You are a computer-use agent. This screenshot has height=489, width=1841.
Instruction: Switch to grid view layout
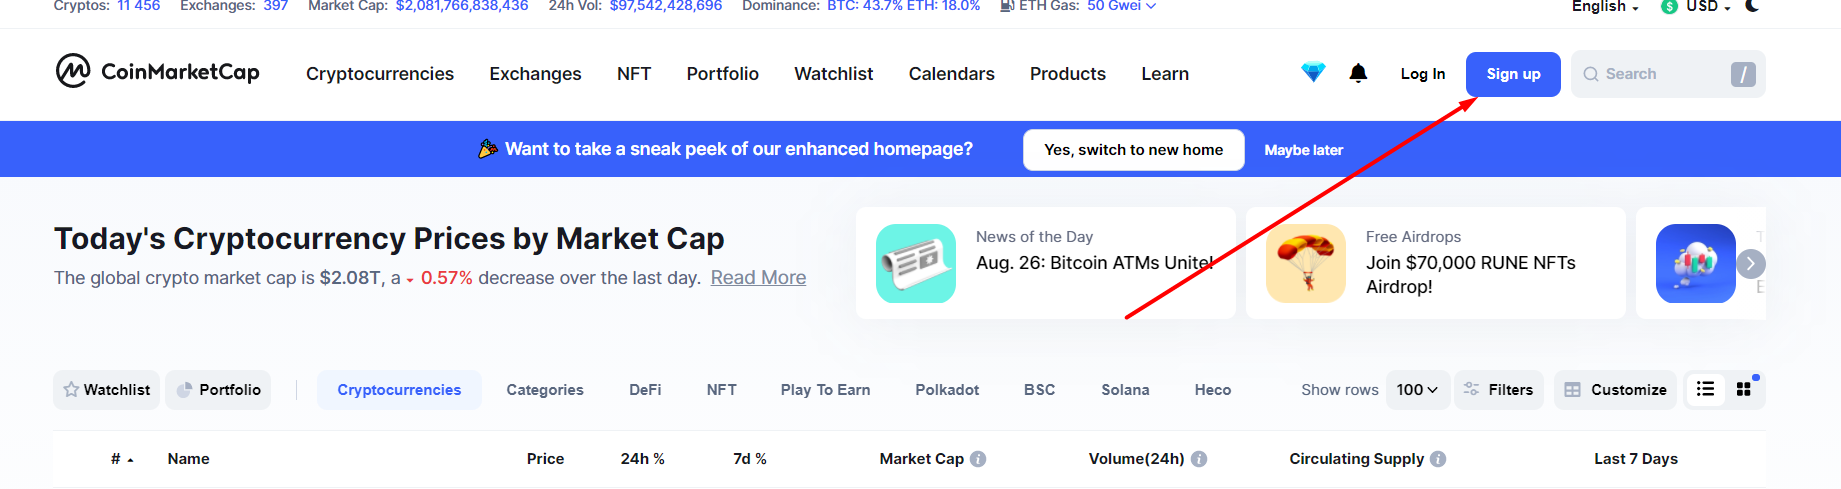(1744, 389)
